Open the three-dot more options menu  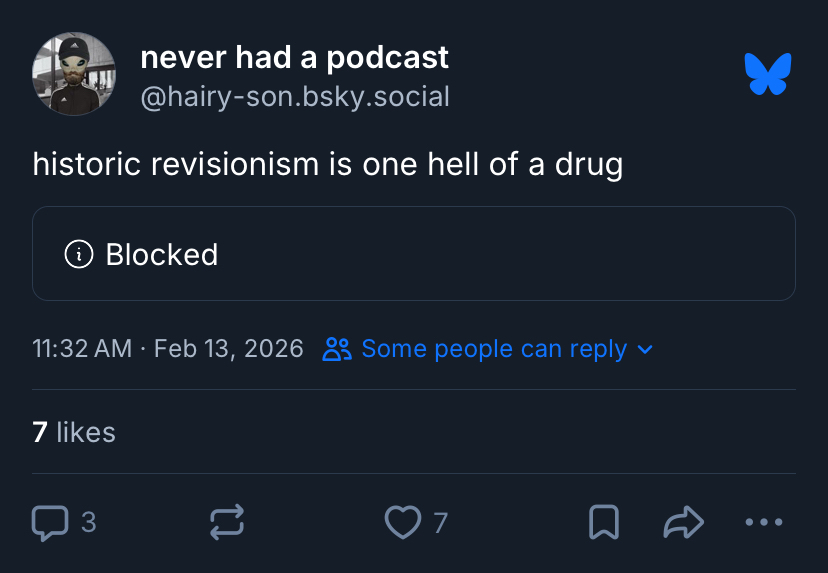[764, 522]
